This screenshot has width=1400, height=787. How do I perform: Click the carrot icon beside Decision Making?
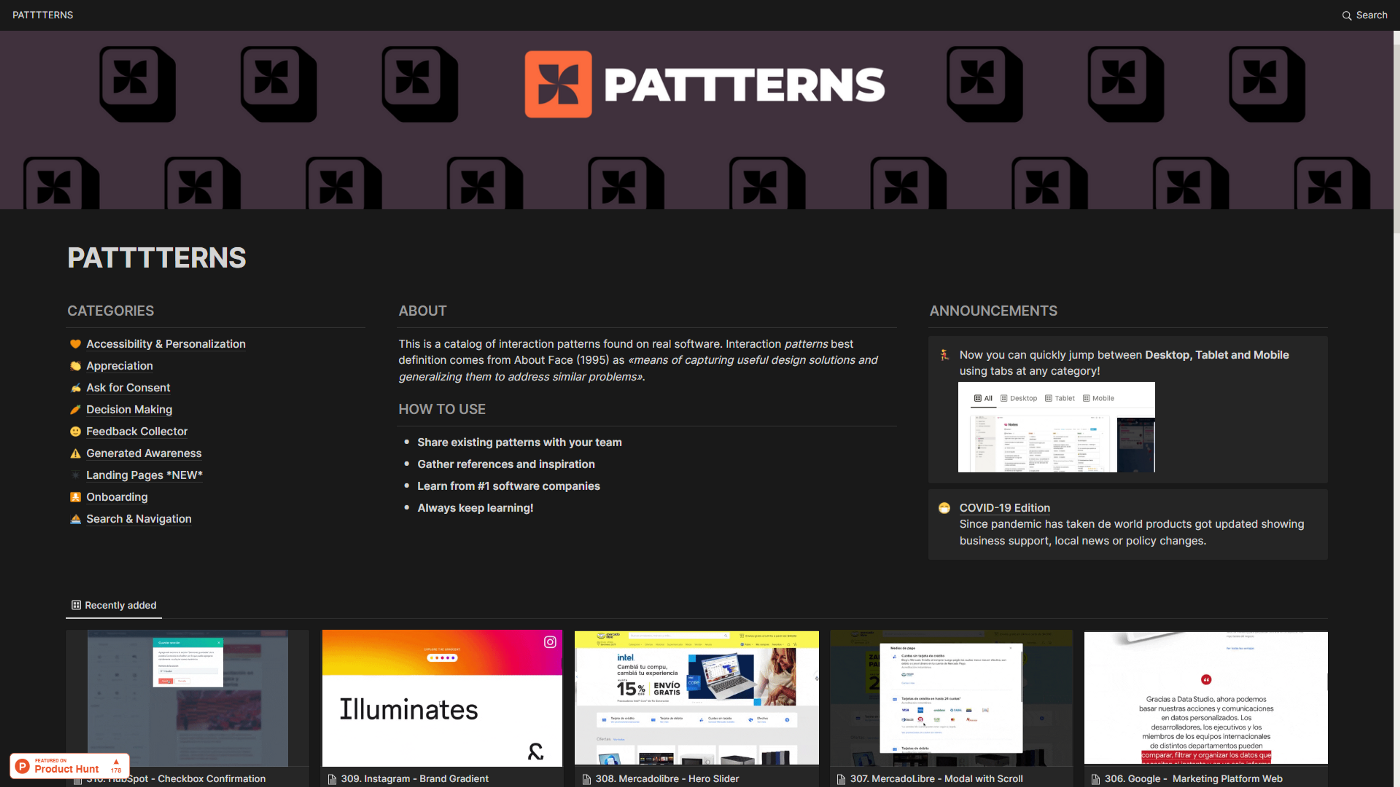[75, 410]
